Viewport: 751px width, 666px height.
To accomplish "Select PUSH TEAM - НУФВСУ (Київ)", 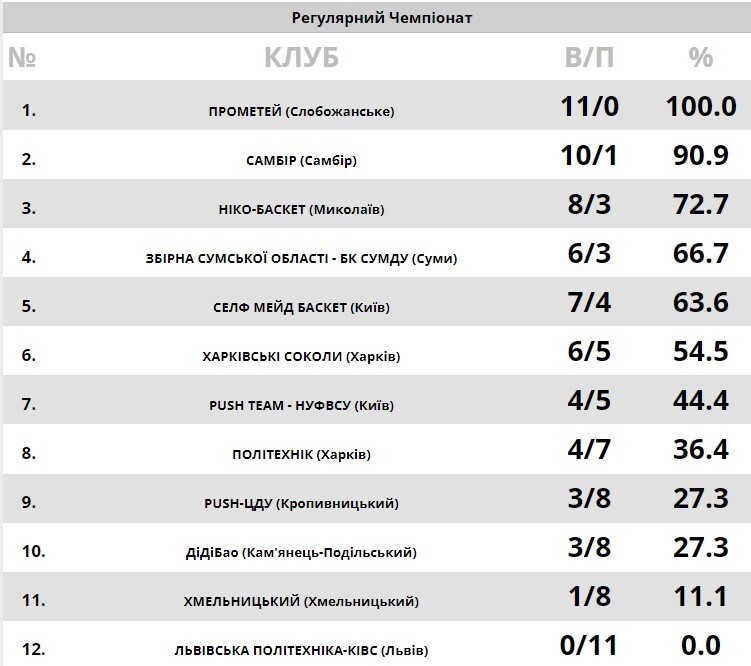I will pyautogui.click(x=301, y=405).
